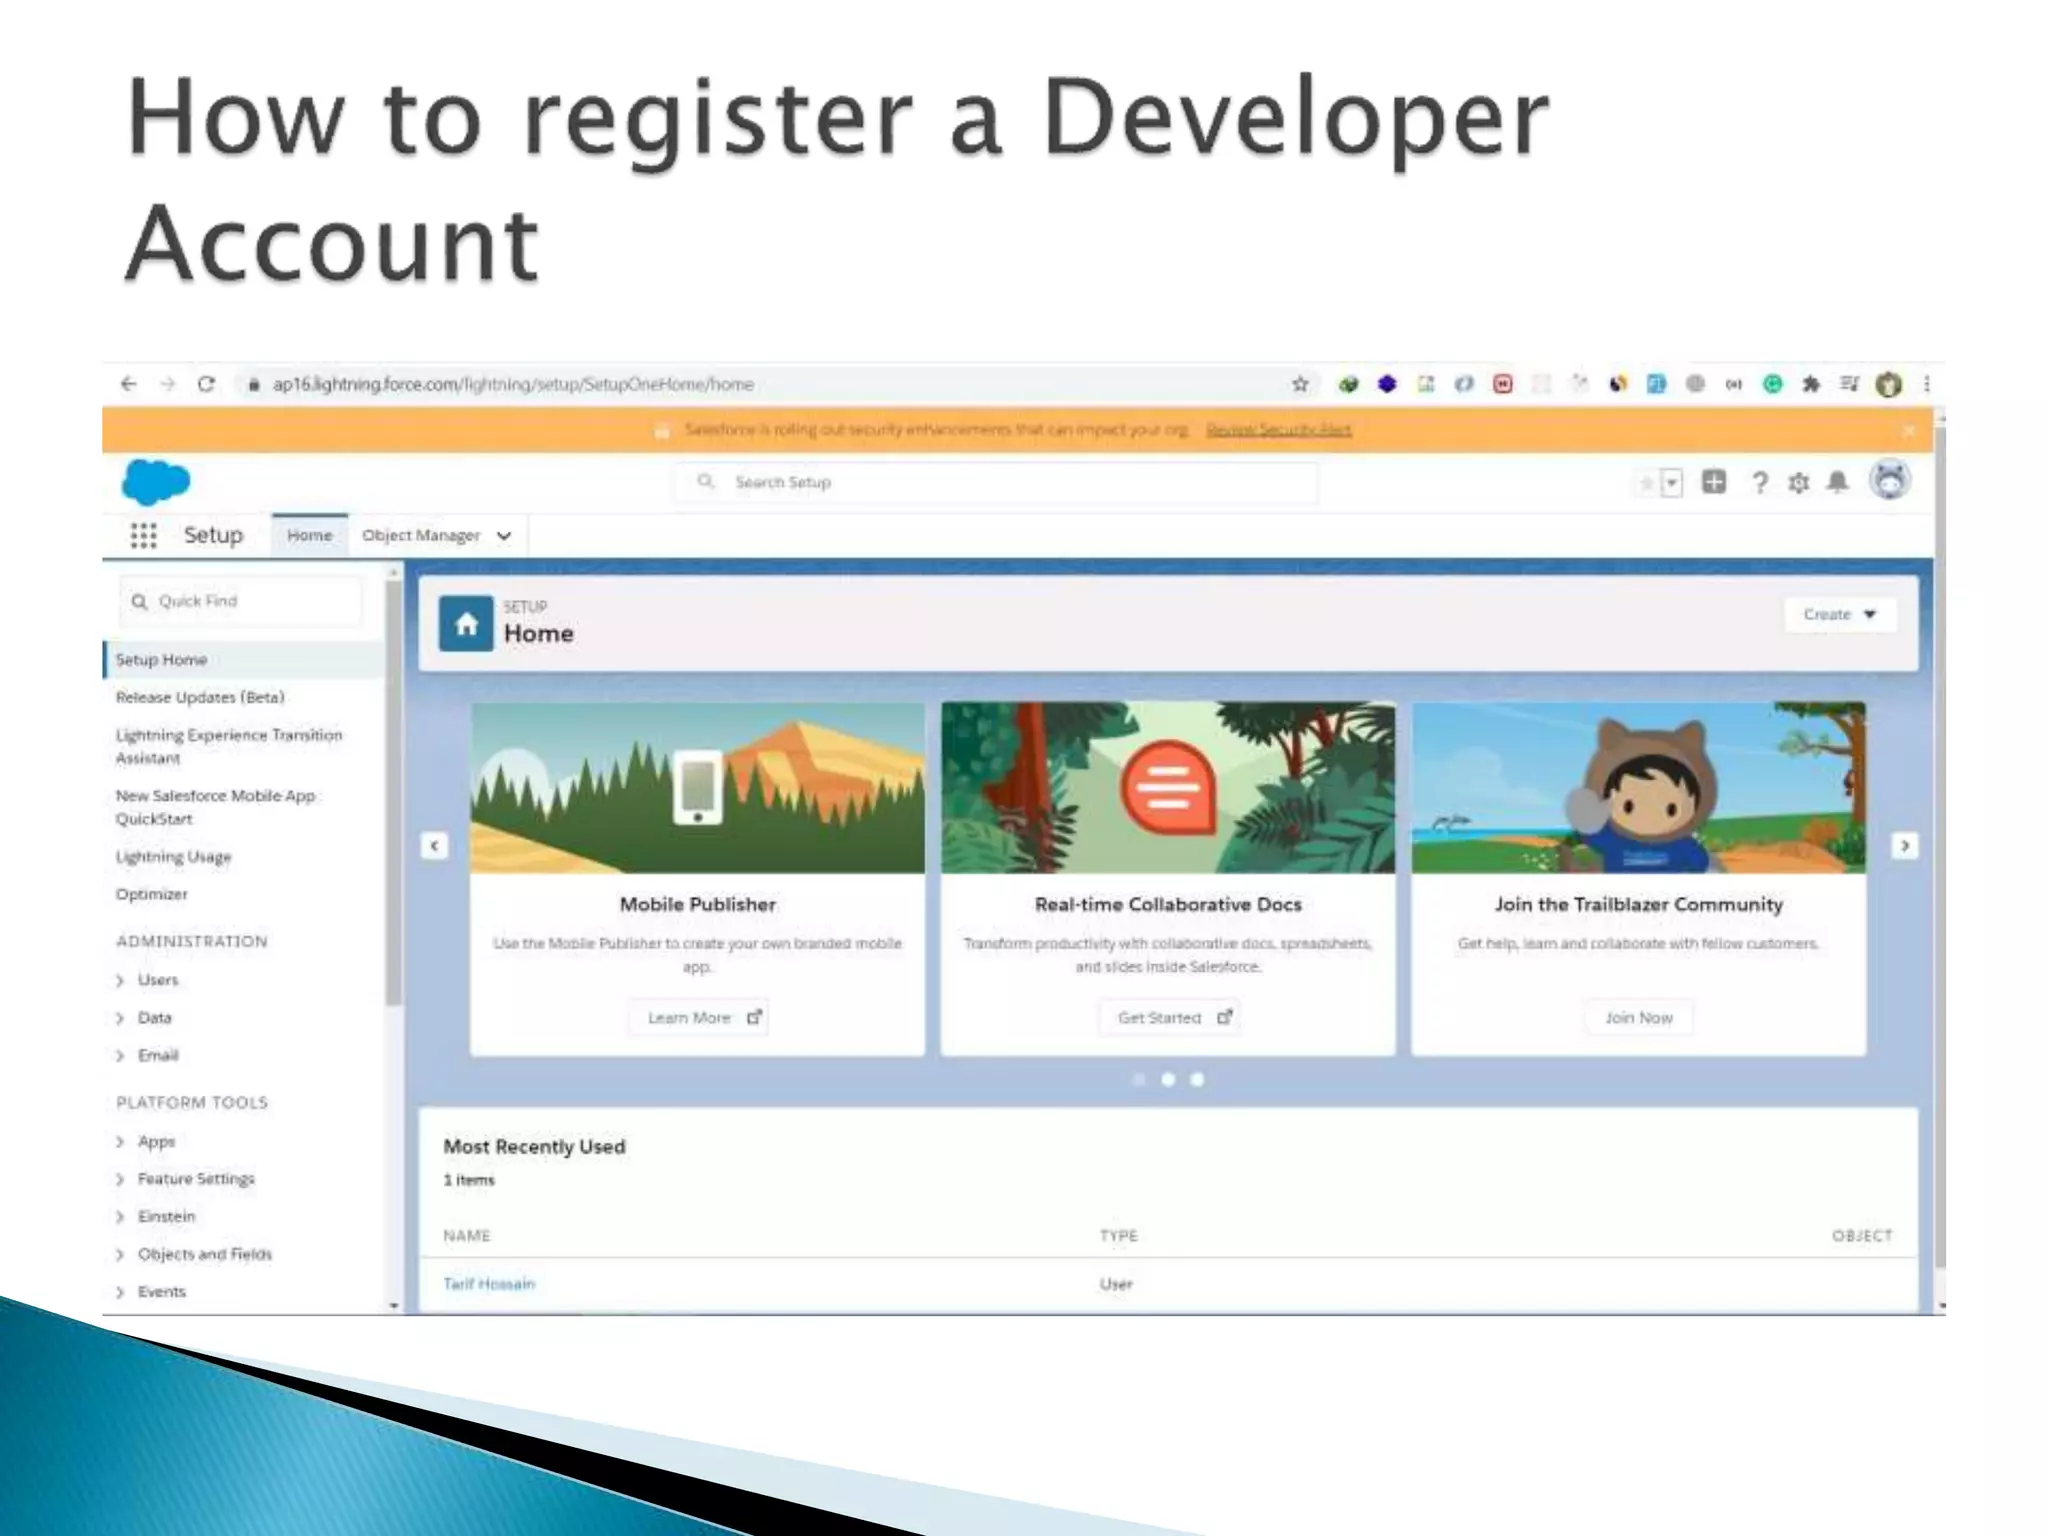Click Join Now button

coord(1638,1017)
